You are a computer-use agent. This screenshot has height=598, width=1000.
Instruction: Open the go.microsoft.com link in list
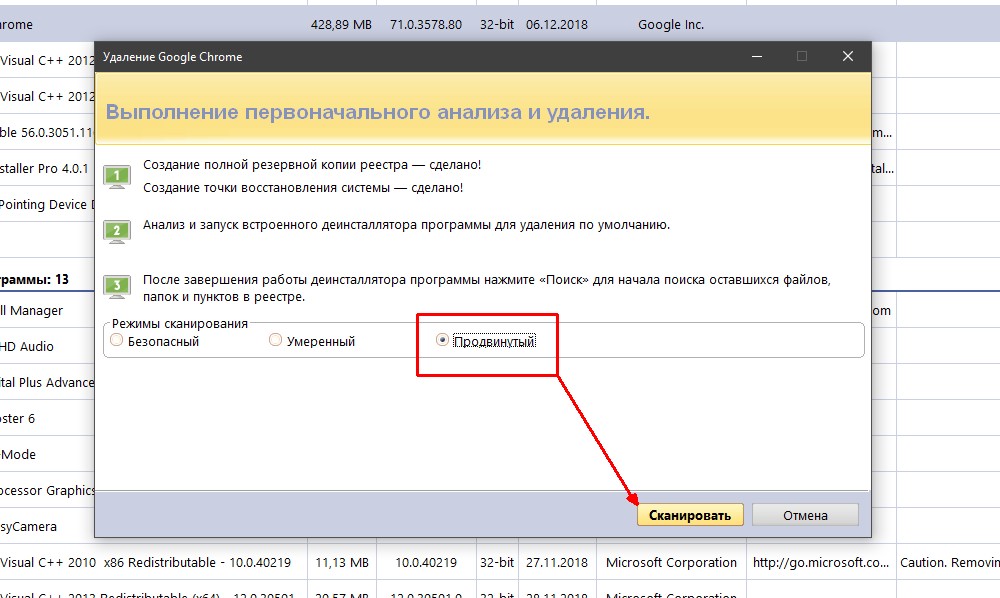[x=819, y=562]
